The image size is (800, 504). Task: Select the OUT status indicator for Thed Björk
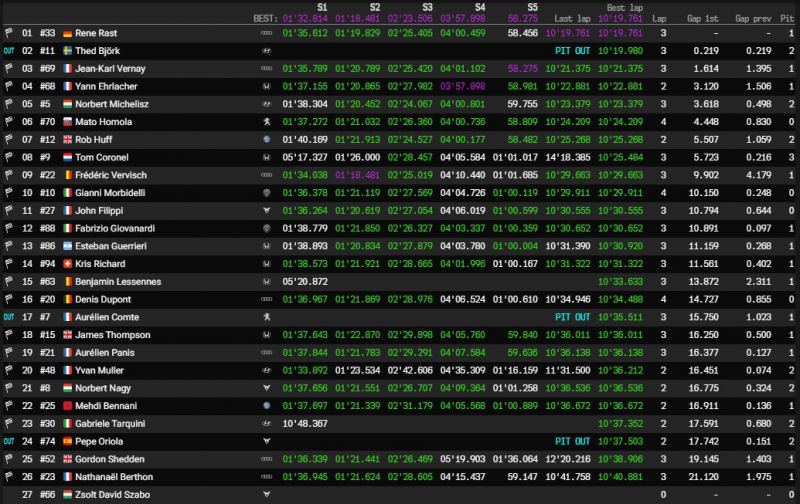tap(9, 51)
